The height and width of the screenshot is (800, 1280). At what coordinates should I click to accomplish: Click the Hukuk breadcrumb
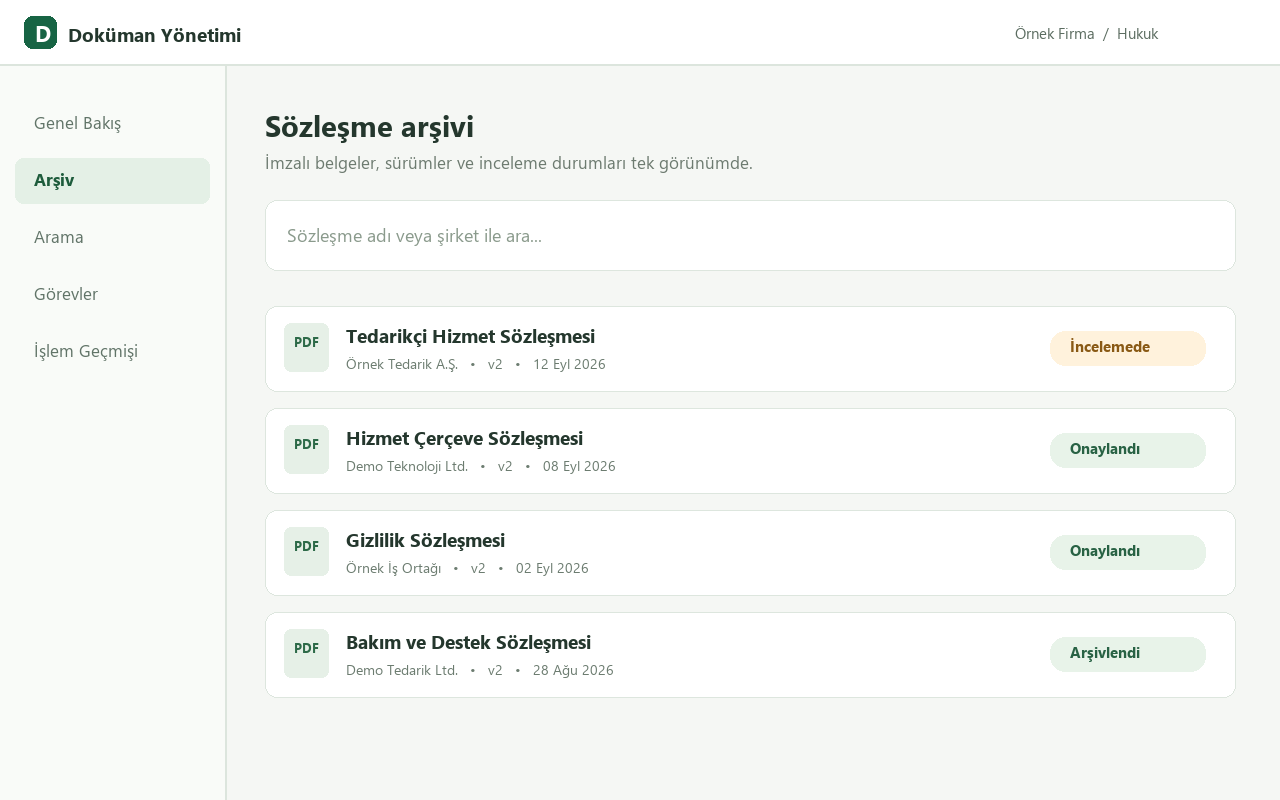click(1137, 34)
